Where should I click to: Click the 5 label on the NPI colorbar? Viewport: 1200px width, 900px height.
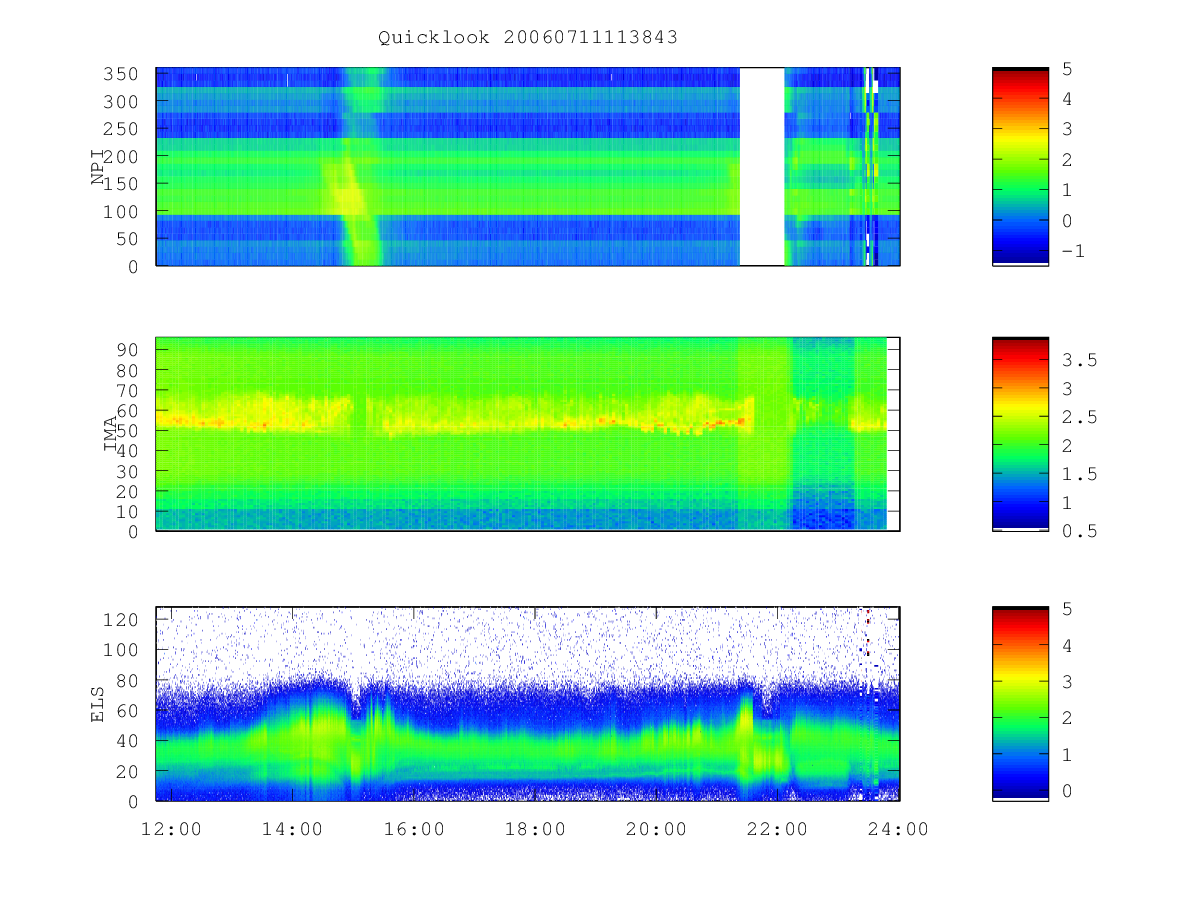click(x=1067, y=69)
